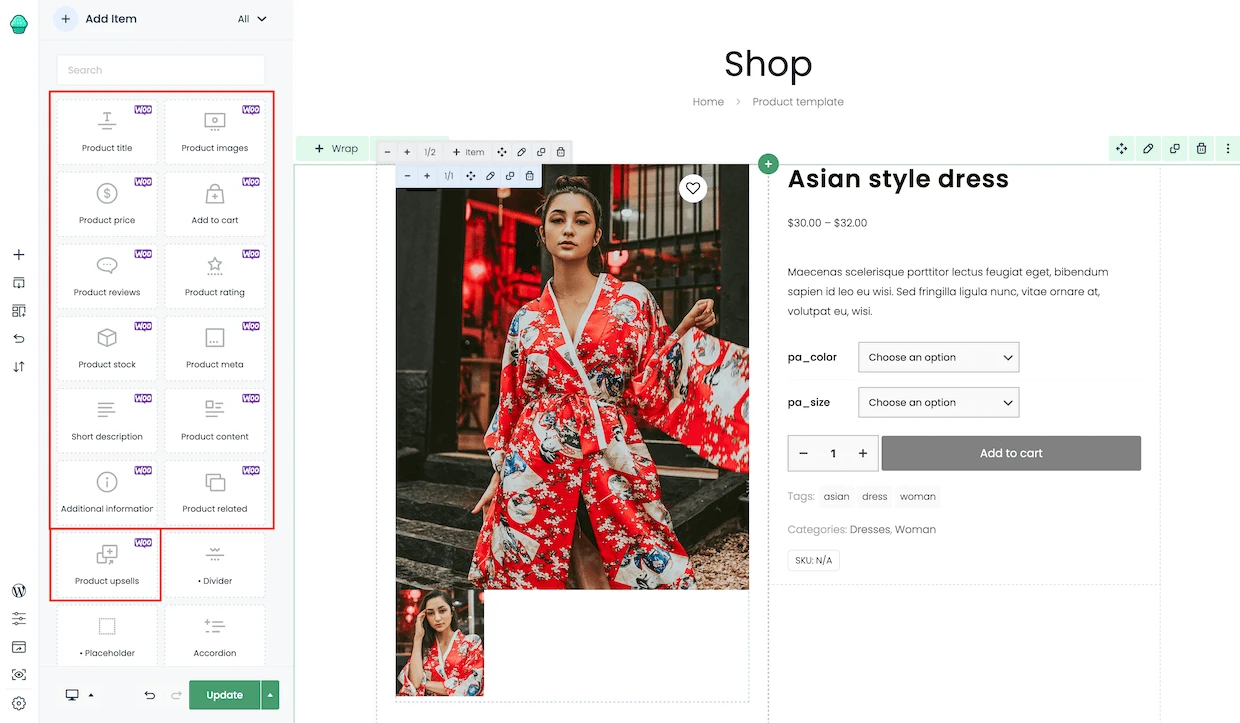Expand the All filter dropdown

[252, 19]
